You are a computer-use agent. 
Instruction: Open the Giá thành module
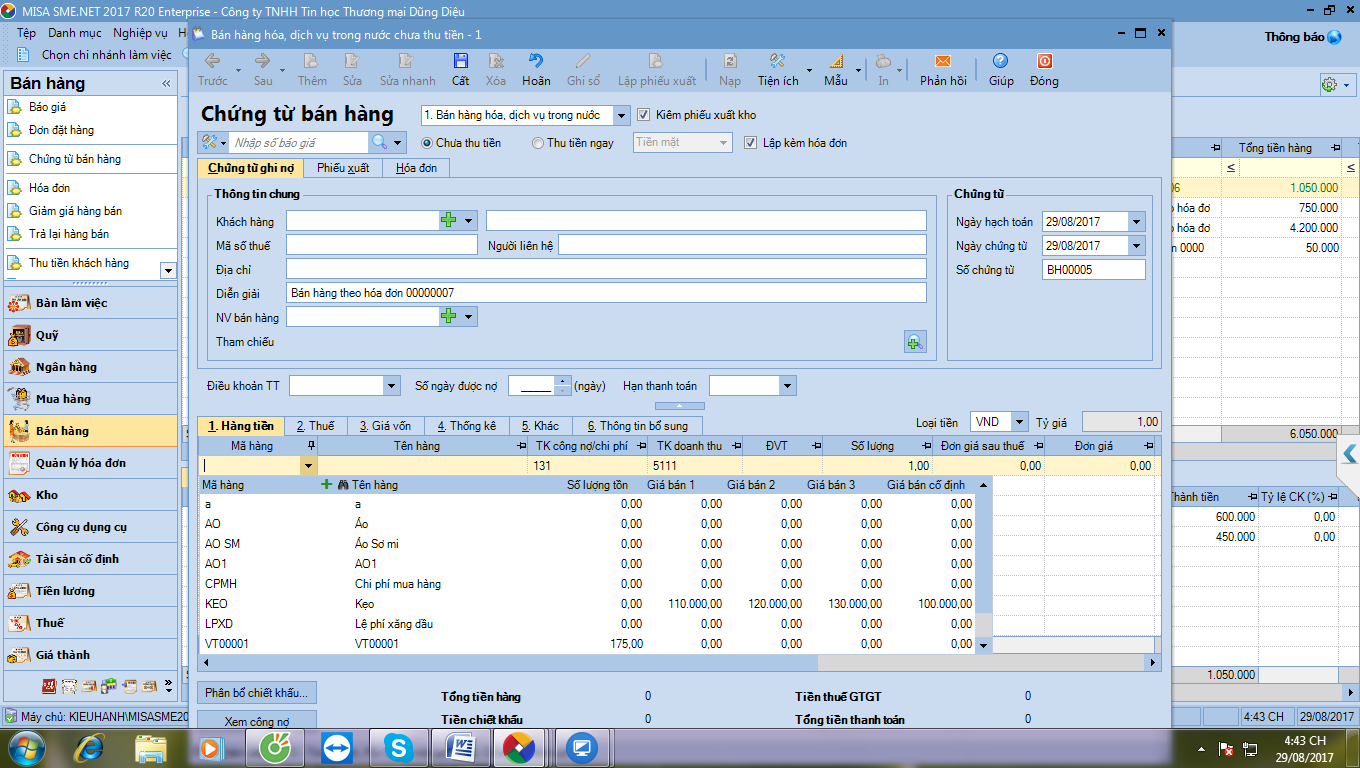coord(90,655)
